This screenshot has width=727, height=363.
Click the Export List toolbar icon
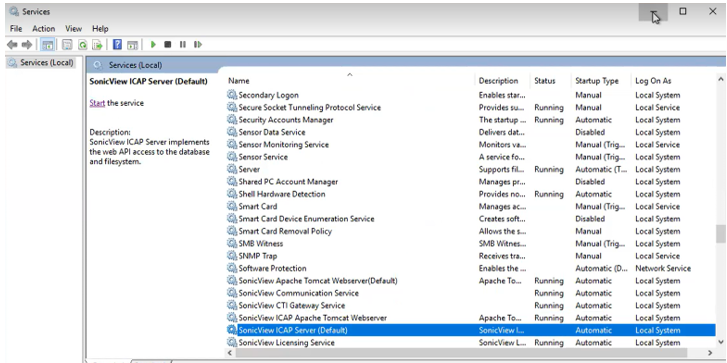point(97,45)
